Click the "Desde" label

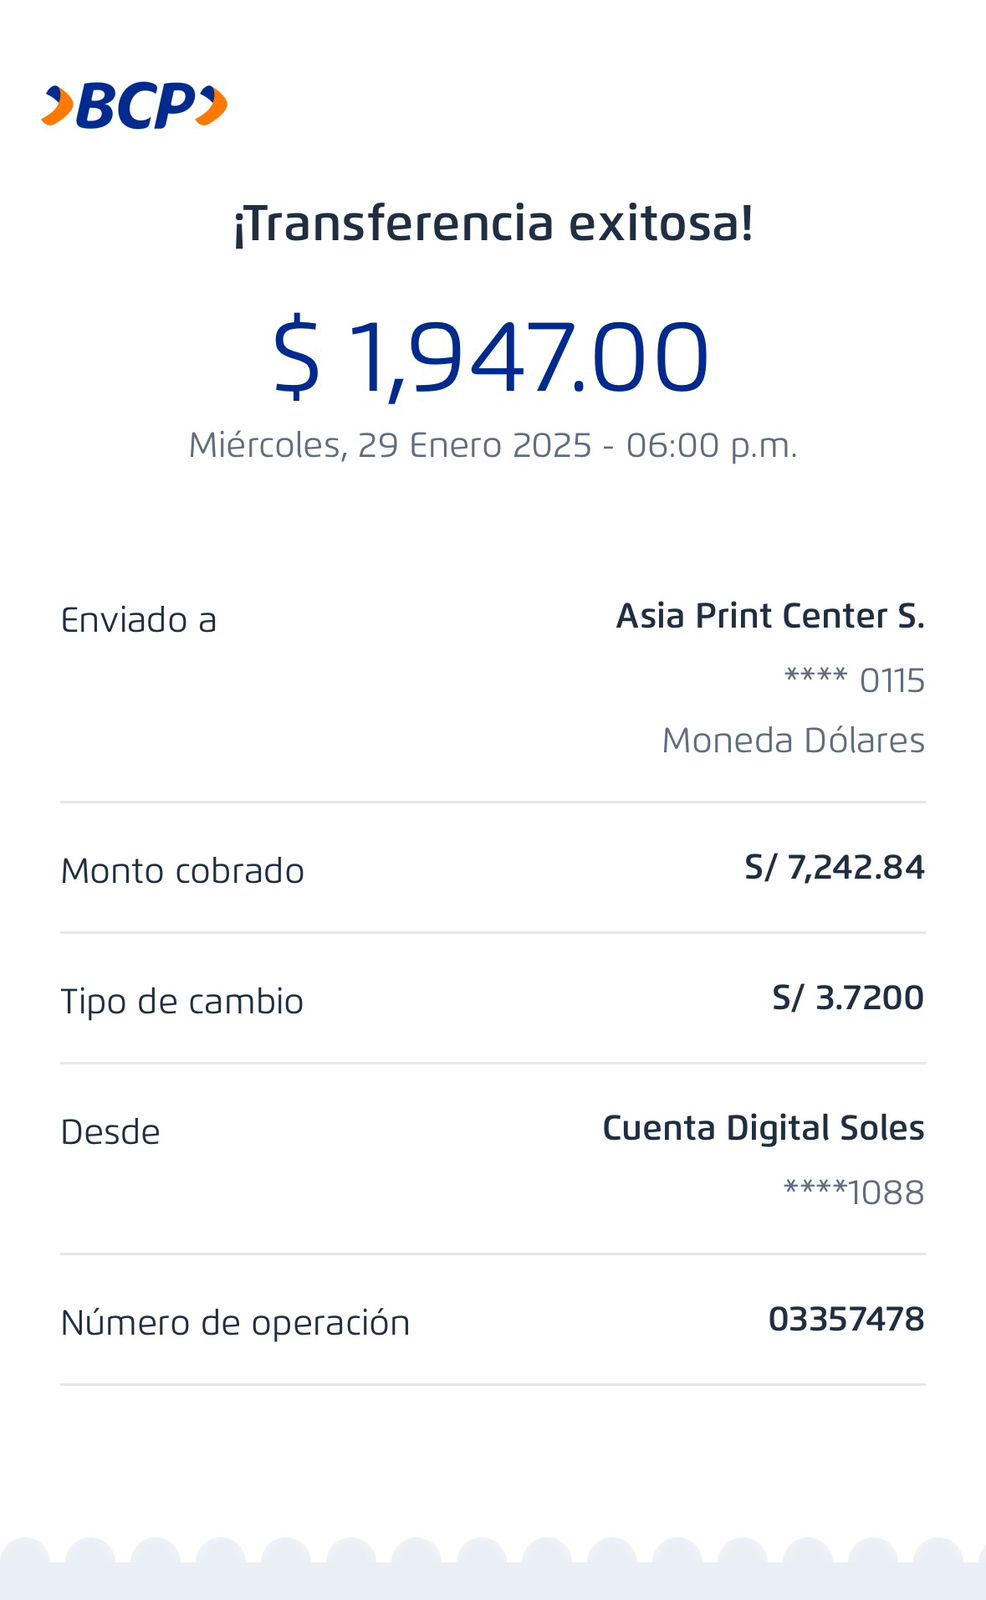(x=111, y=1132)
